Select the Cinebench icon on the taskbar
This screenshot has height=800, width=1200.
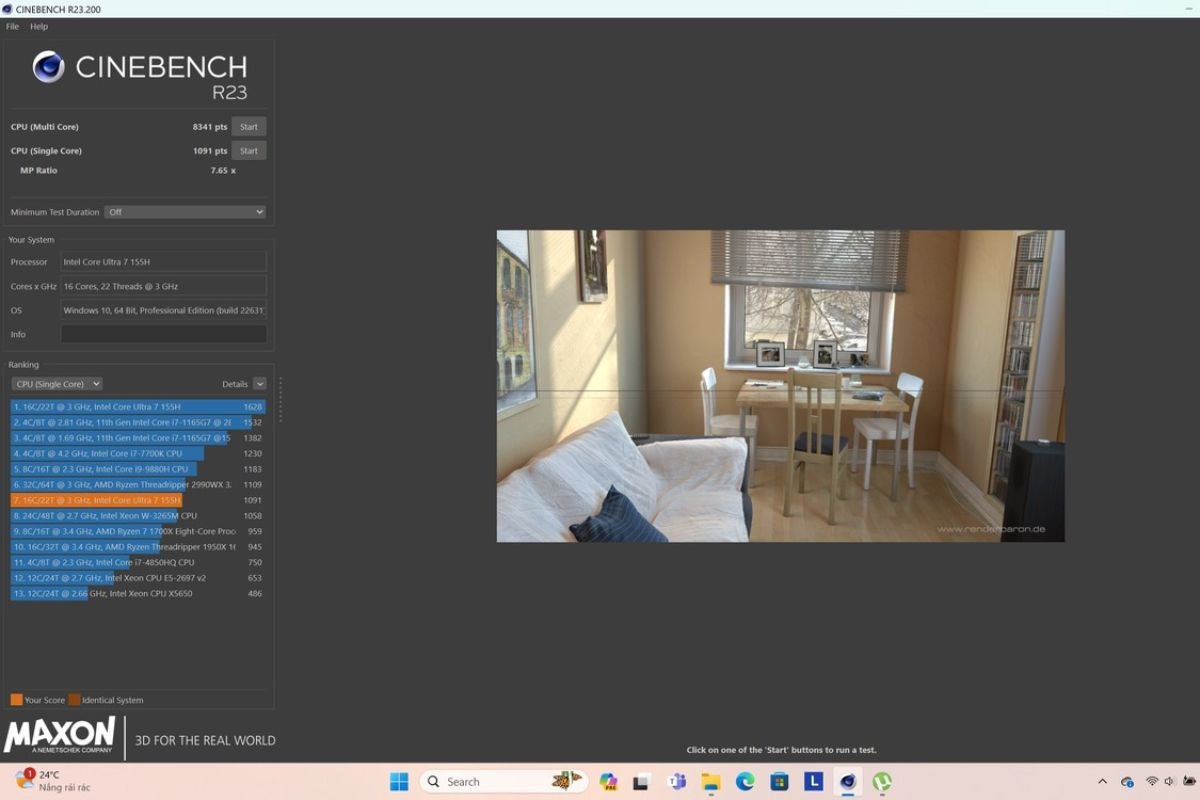coord(847,780)
